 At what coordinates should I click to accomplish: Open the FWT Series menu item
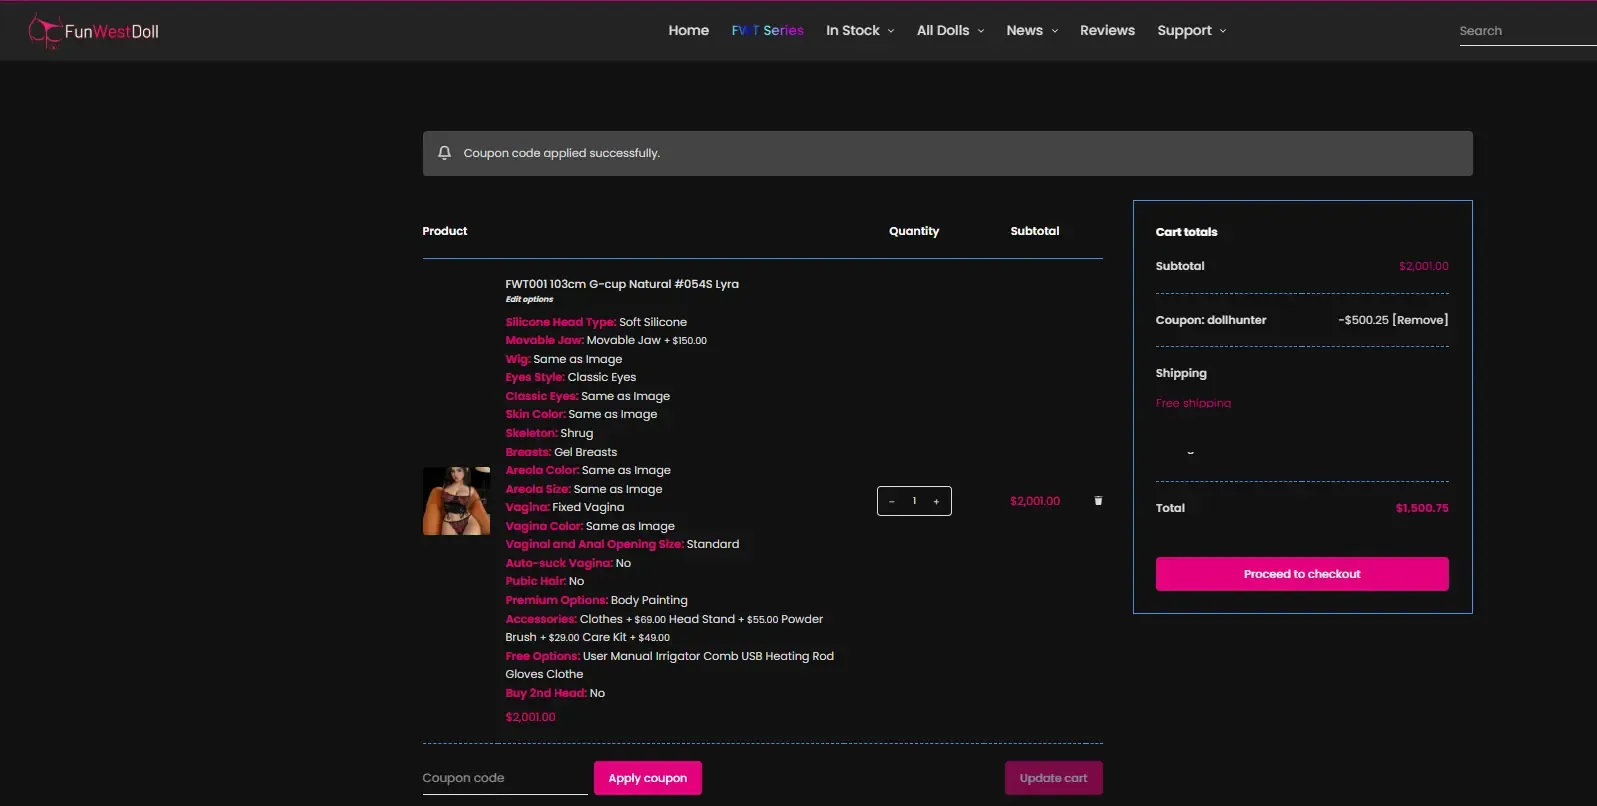coord(767,30)
